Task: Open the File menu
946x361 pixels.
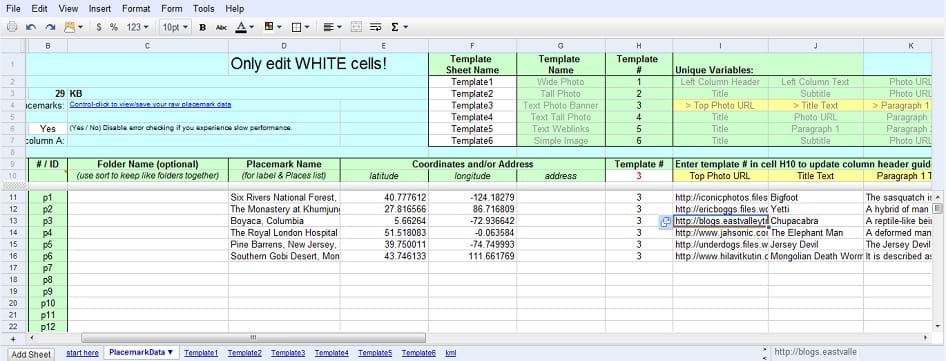Action: [13, 9]
